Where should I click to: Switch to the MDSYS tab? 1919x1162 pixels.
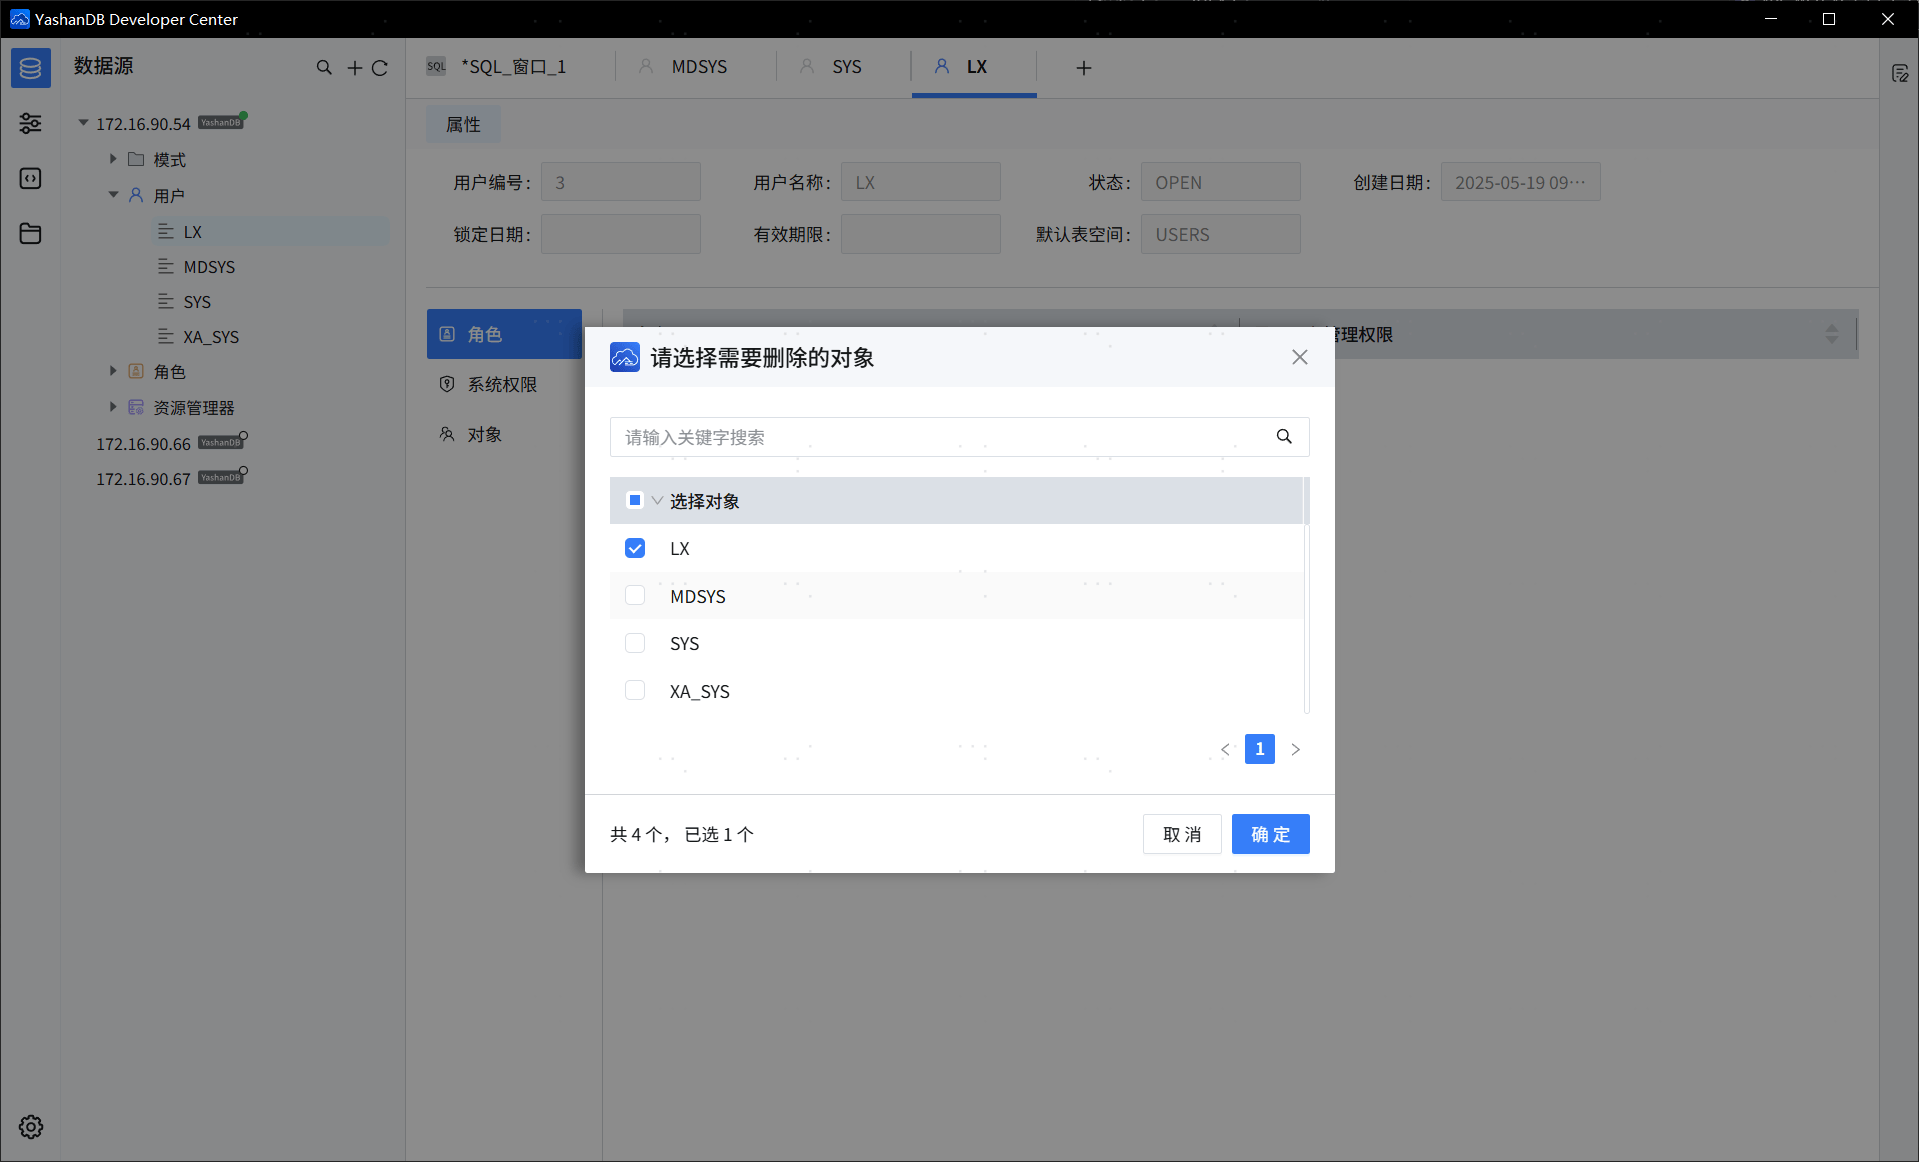pos(698,67)
